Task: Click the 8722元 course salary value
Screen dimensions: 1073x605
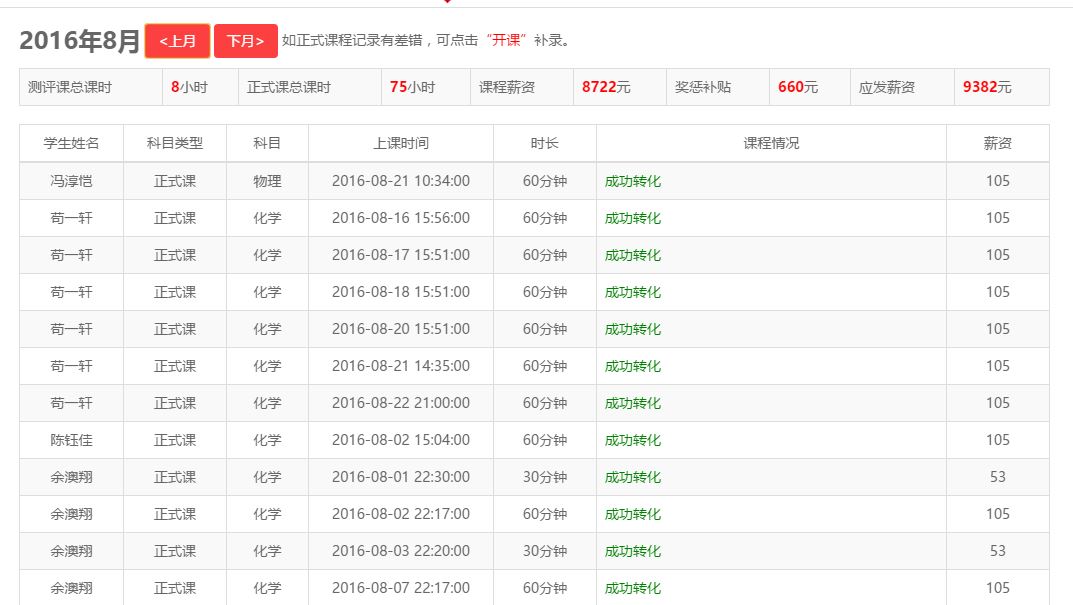Action: (606, 87)
